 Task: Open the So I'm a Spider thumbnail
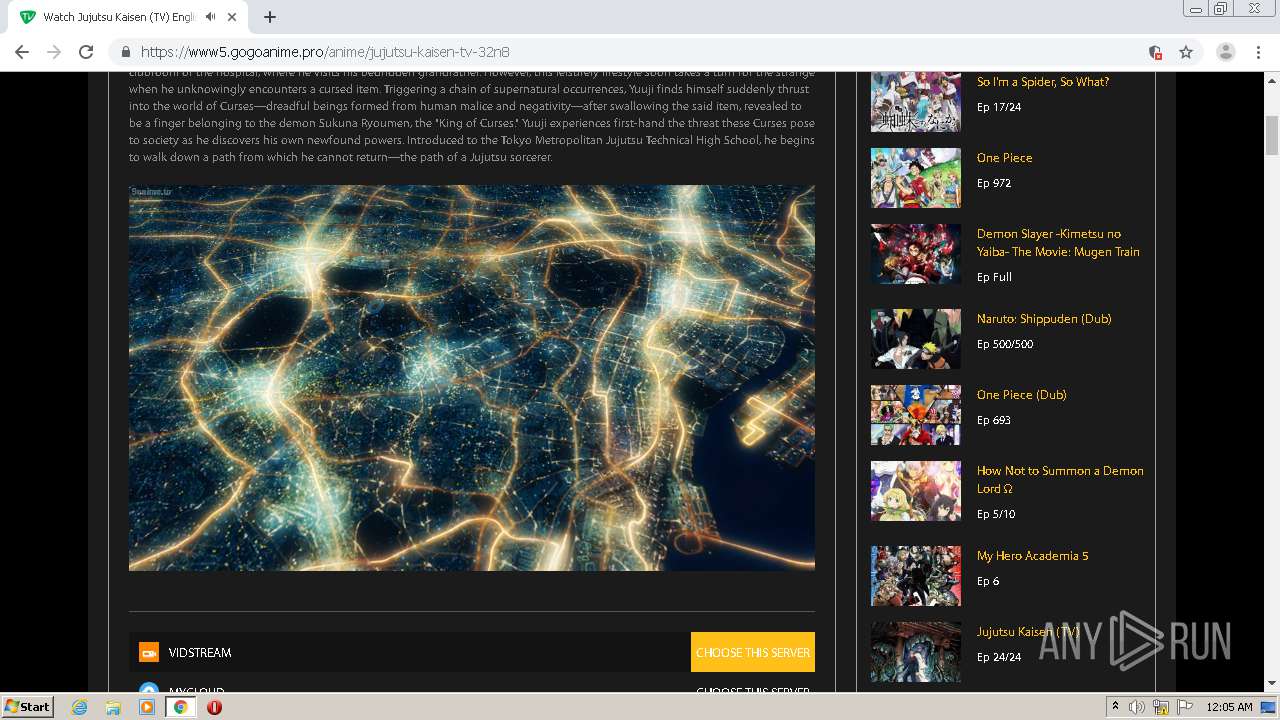point(915,102)
